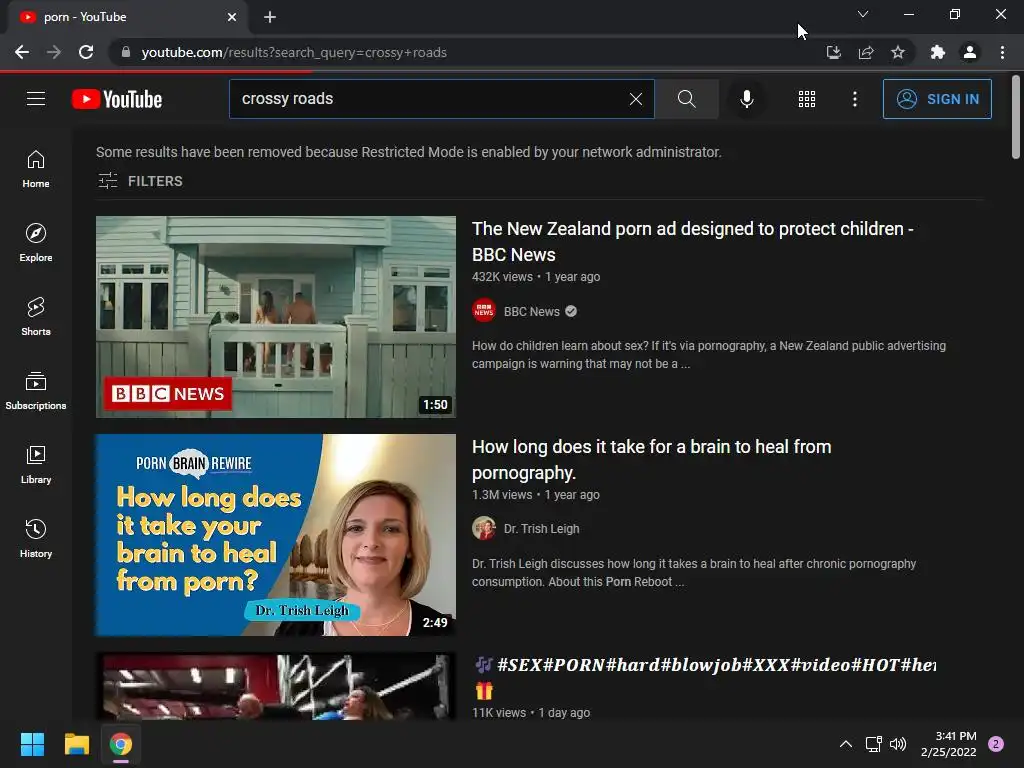Open the BBC News video thumbnail
The image size is (1024, 768).
point(276,317)
